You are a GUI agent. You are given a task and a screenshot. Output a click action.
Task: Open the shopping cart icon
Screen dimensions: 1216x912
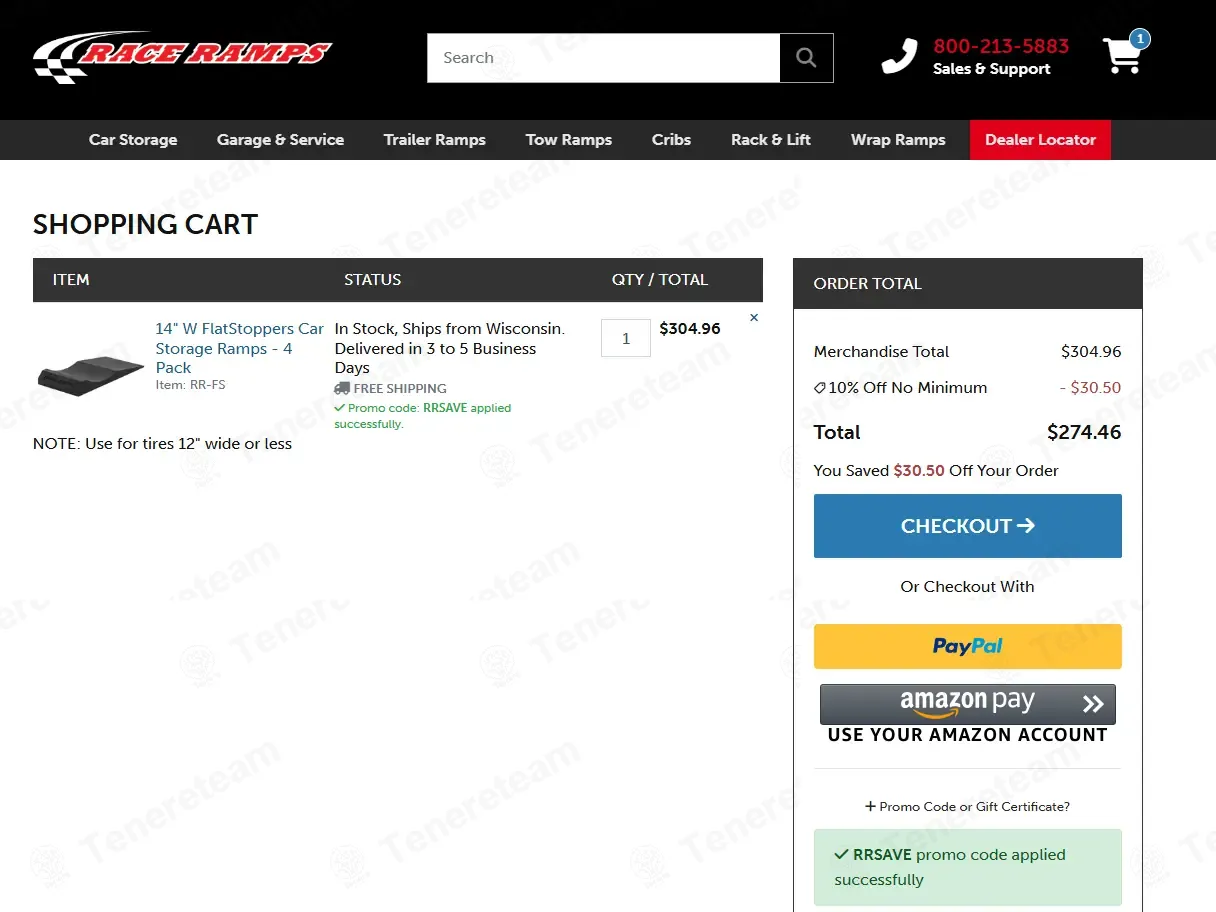[1123, 56]
